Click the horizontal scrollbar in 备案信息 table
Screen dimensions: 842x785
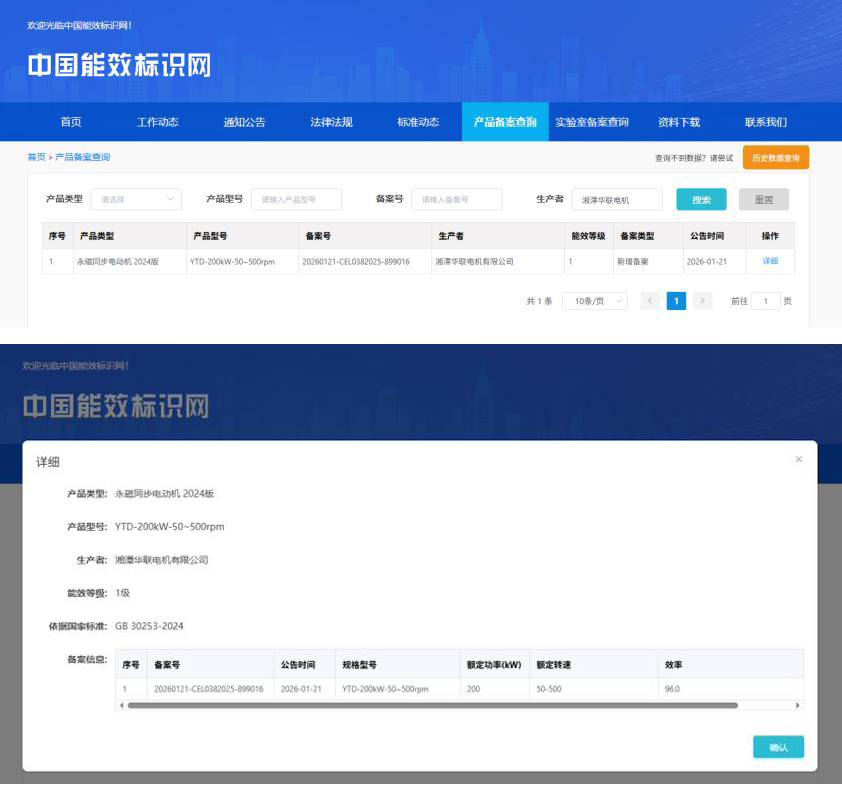point(432,706)
